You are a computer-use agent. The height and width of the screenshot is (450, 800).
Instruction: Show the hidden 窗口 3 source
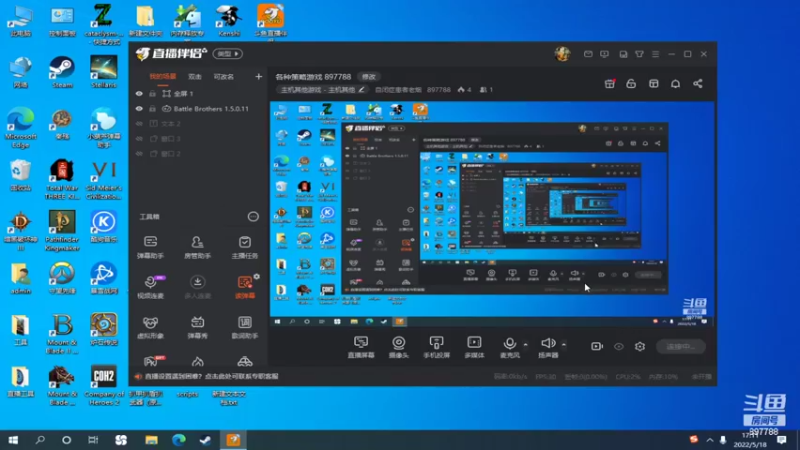coord(139,139)
